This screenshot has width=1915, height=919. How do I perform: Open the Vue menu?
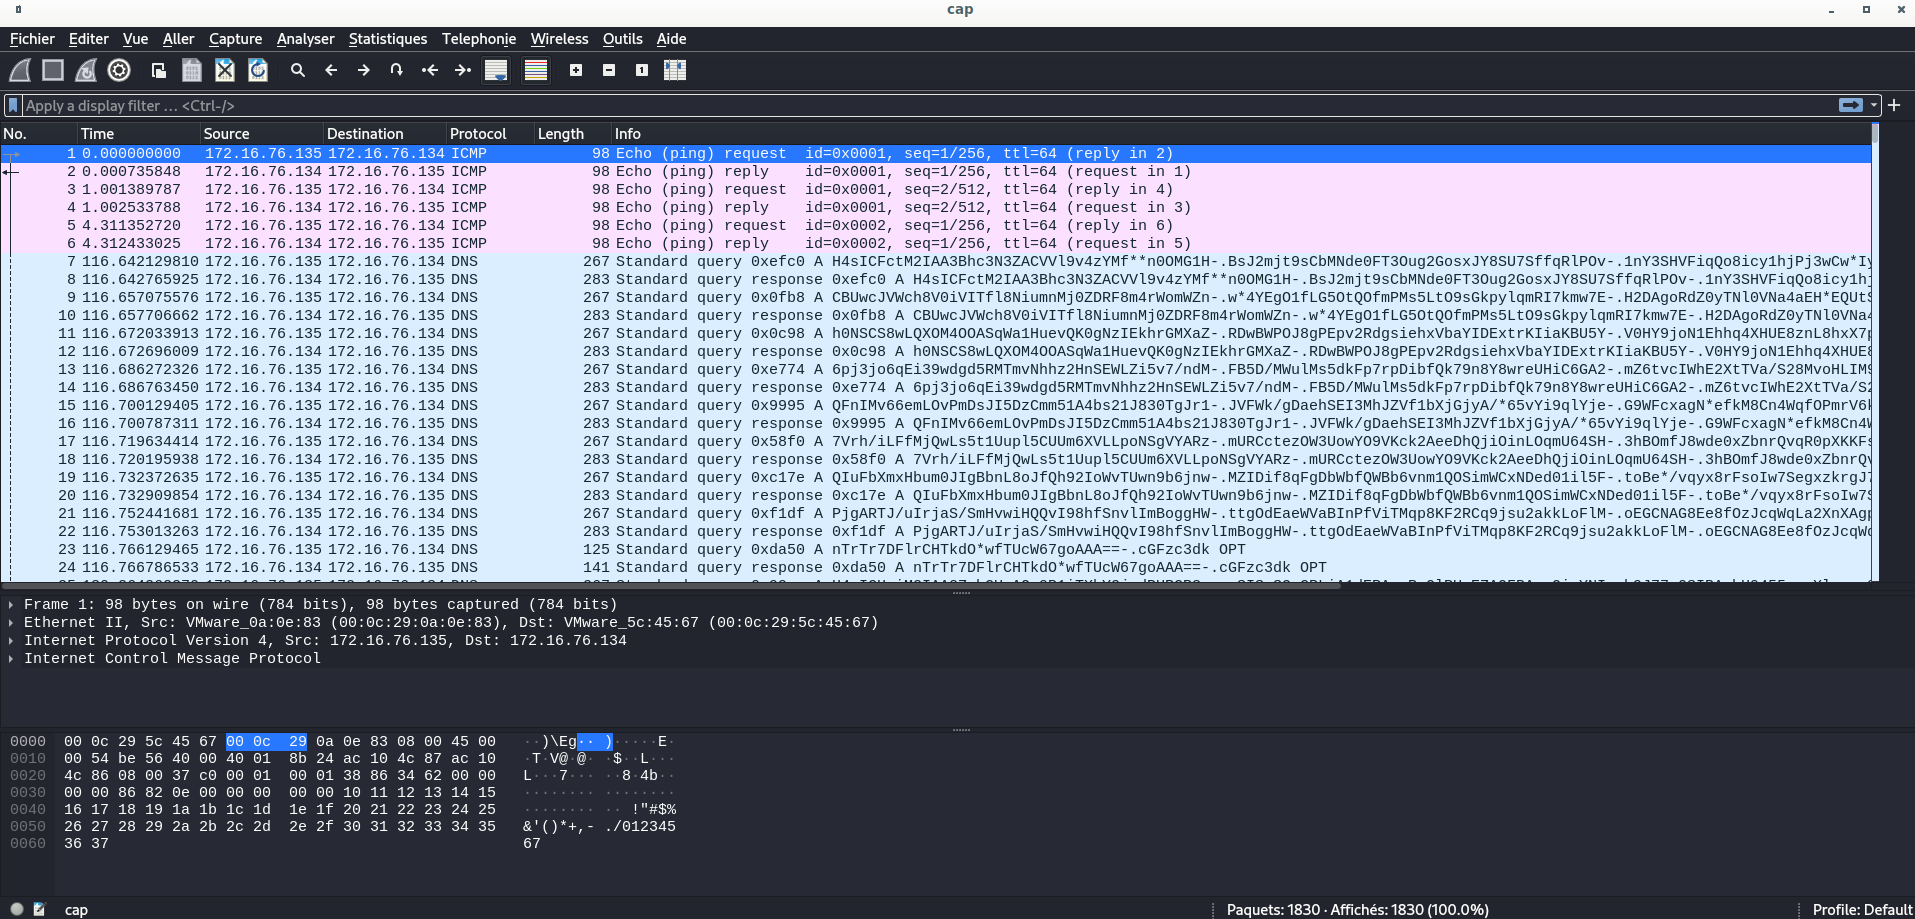(x=136, y=39)
